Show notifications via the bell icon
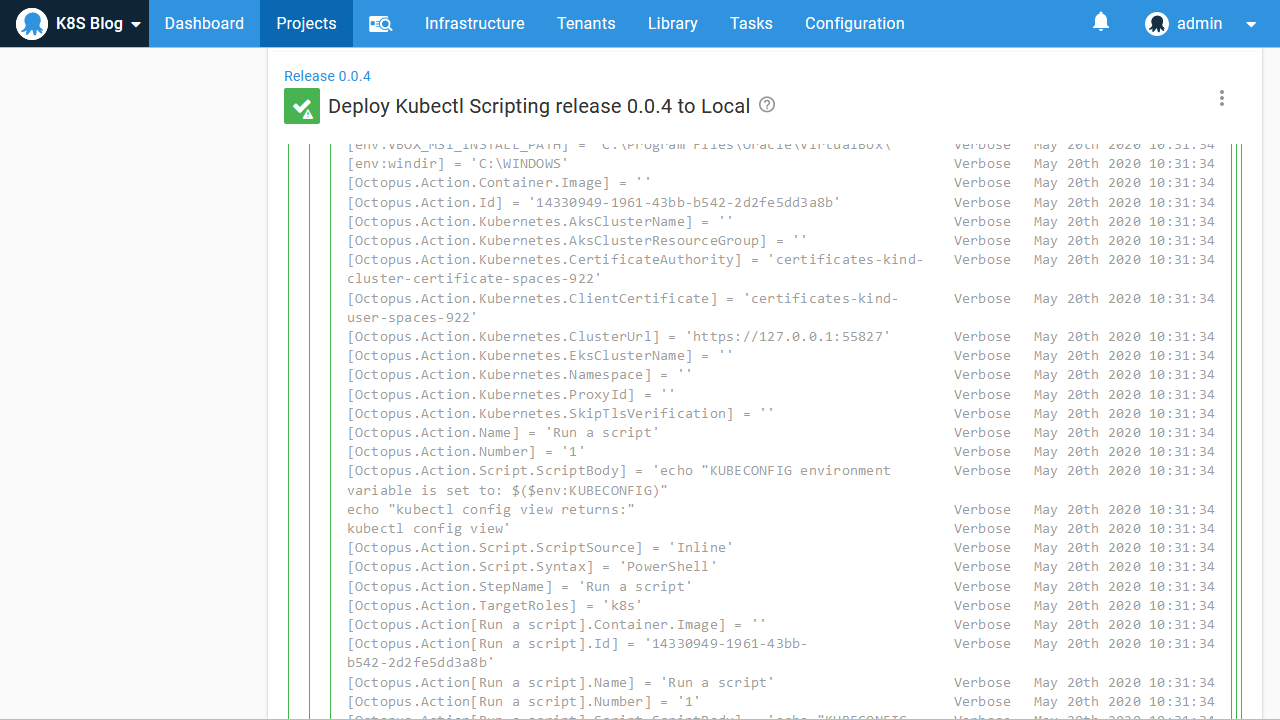The image size is (1280, 720). (x=1101, y=22)
